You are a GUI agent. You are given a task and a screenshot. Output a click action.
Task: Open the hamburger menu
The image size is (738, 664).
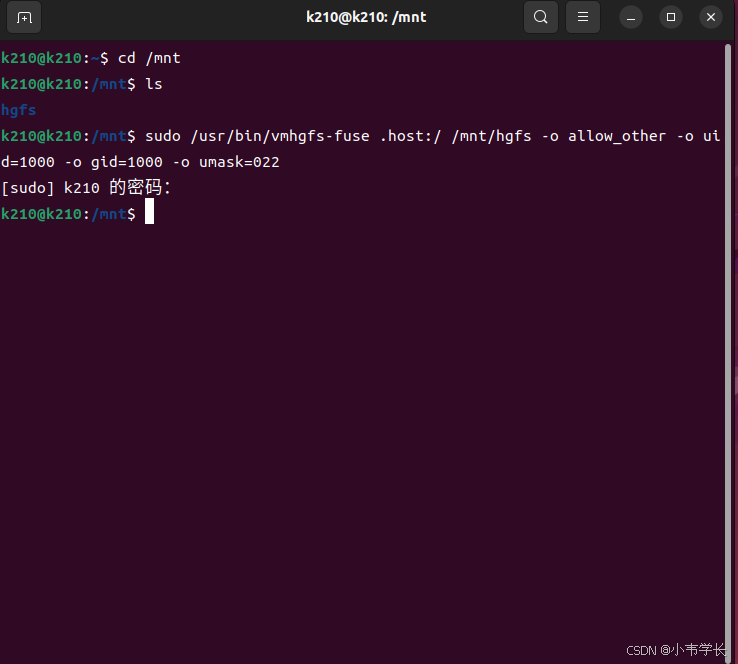[583, 17]
